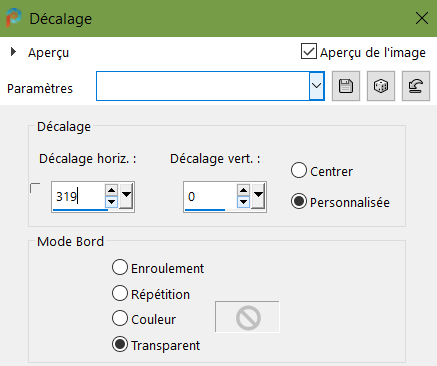The width and height of the screenshot is (437, 366).
Task: Open the Décalage horiz. slider dropdown arrow
Action: (x=126, y=196)
